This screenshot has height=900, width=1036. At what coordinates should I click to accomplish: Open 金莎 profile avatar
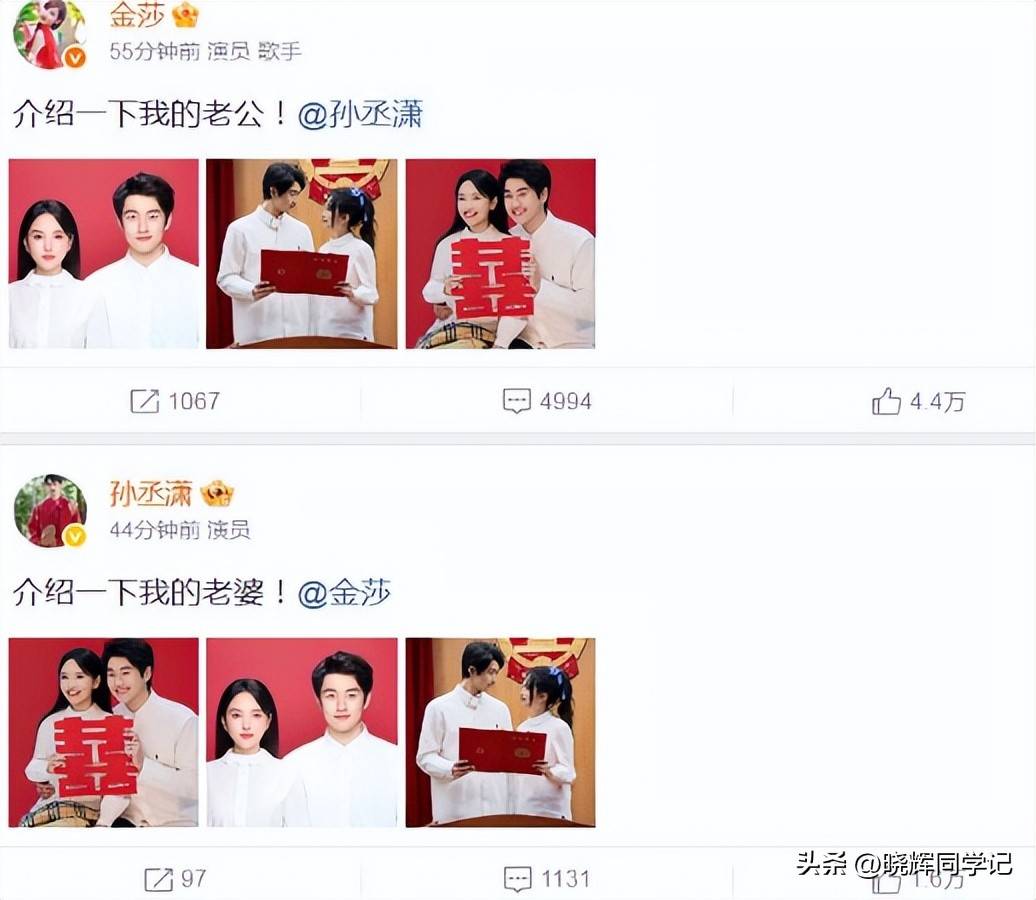click(50, 33)
